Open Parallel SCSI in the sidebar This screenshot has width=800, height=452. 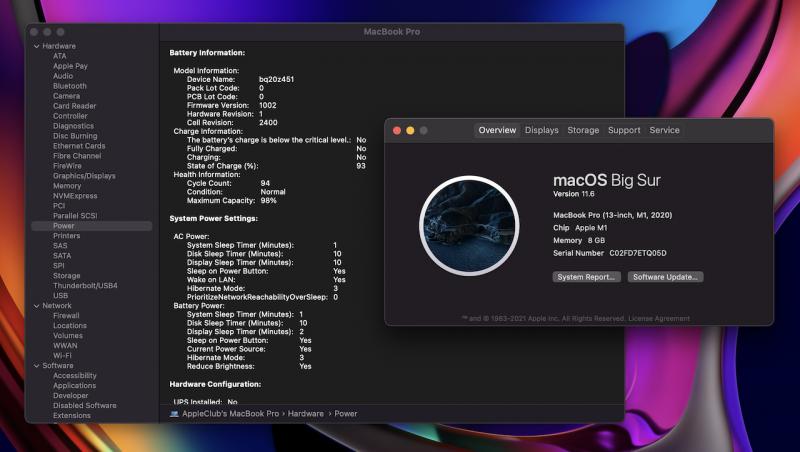tap(75, 216)
